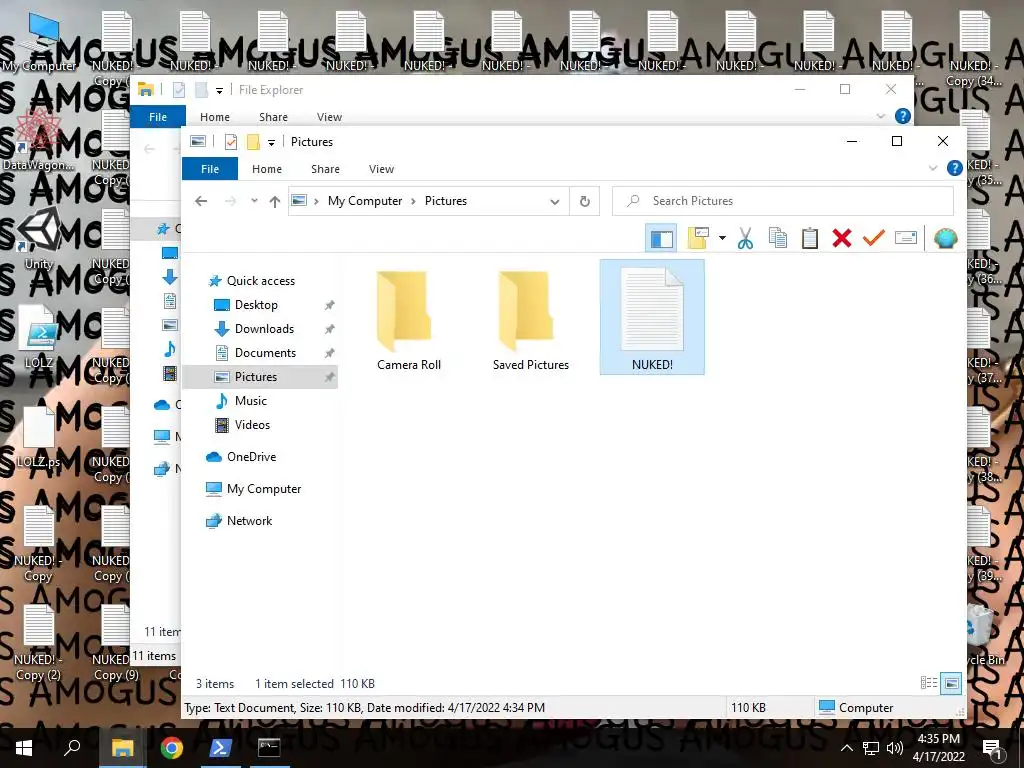Image resolution: width=1024 pixels, height=768 pixels.
Task: Select the LOLZ PowerShell desktop icon
Action: click(x=39, y=338)
